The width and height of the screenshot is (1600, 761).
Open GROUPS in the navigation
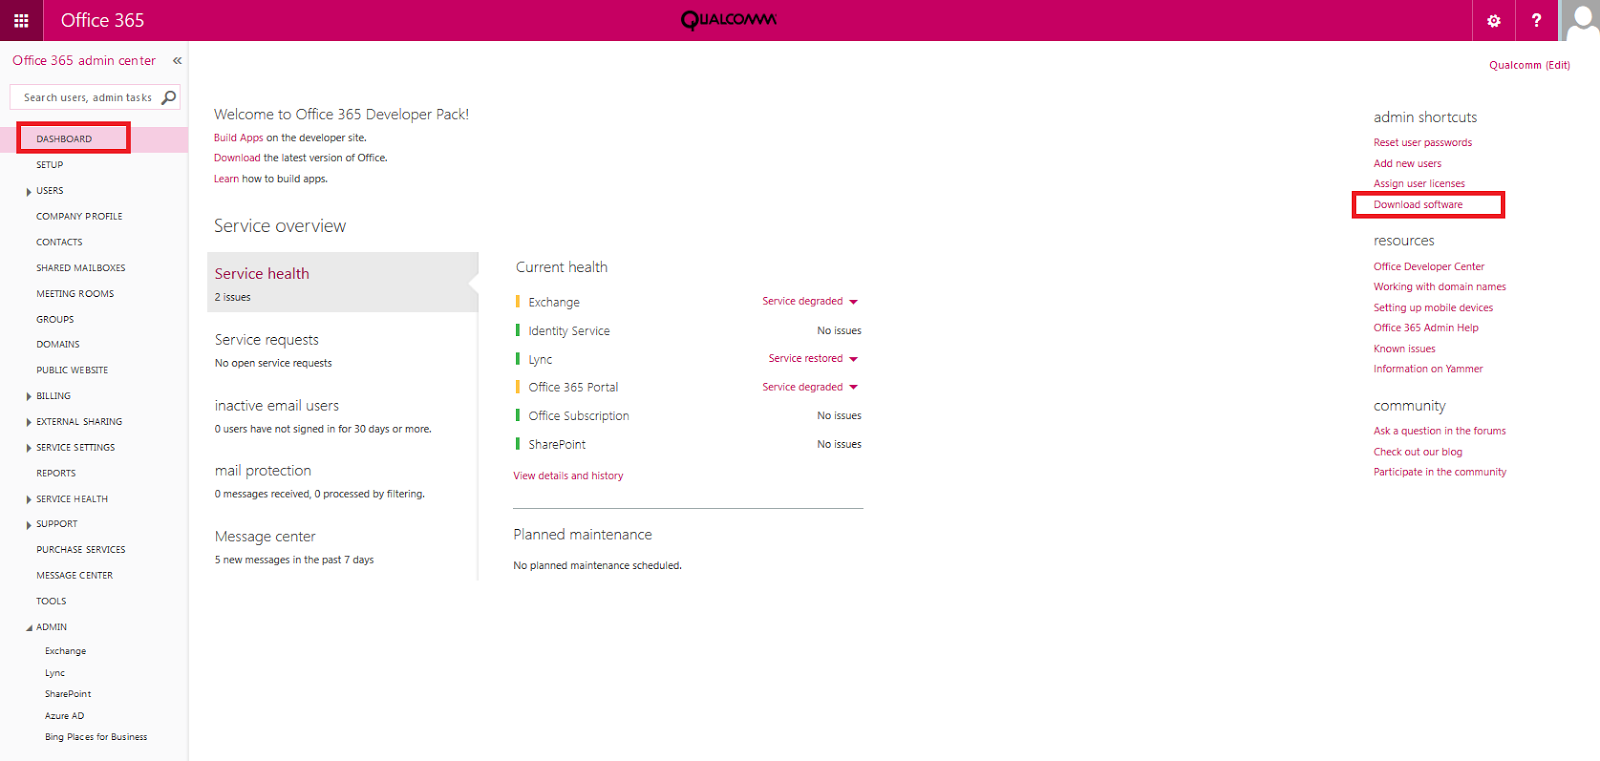[55, 320]
